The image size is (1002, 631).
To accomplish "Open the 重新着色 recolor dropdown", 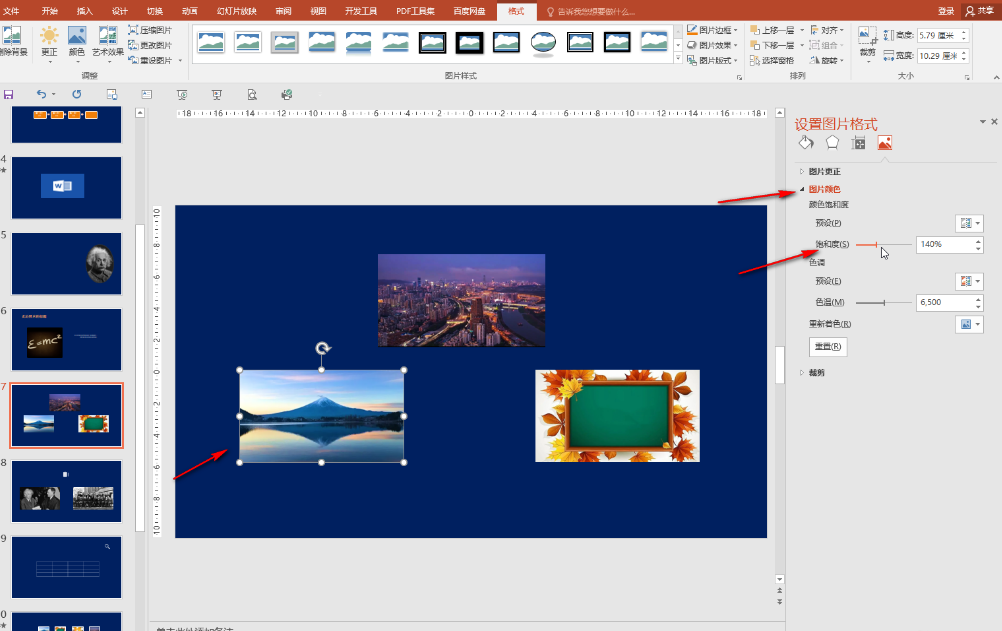I will 970,324.
